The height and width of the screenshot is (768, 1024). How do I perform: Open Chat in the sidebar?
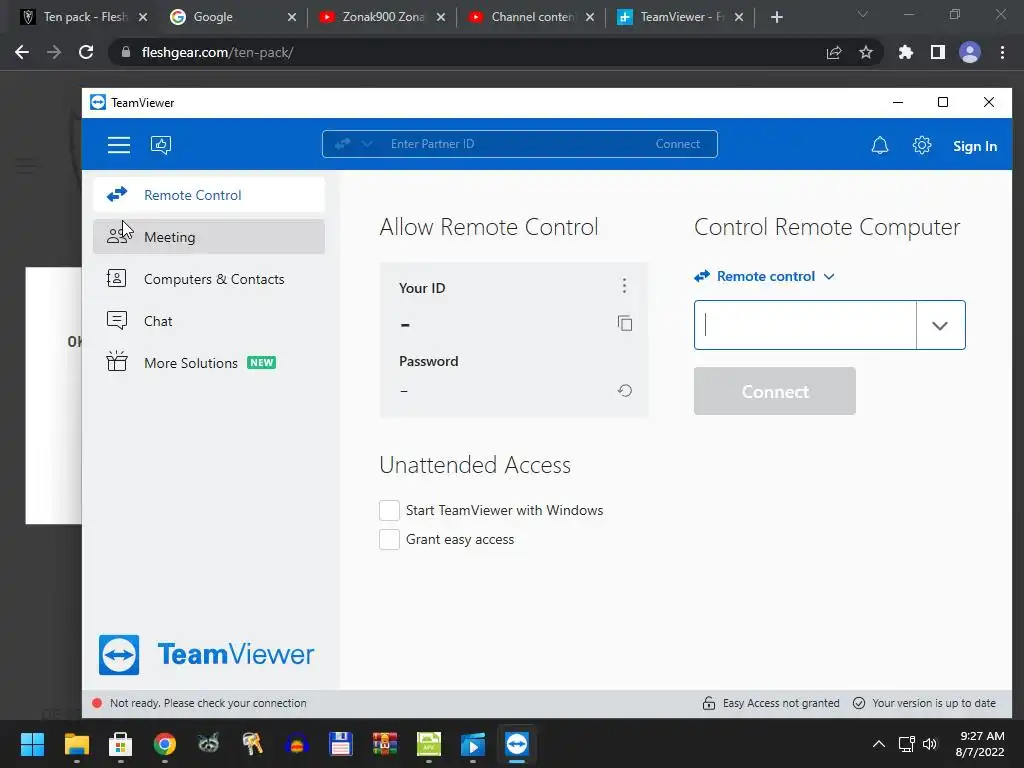(209, 321)
